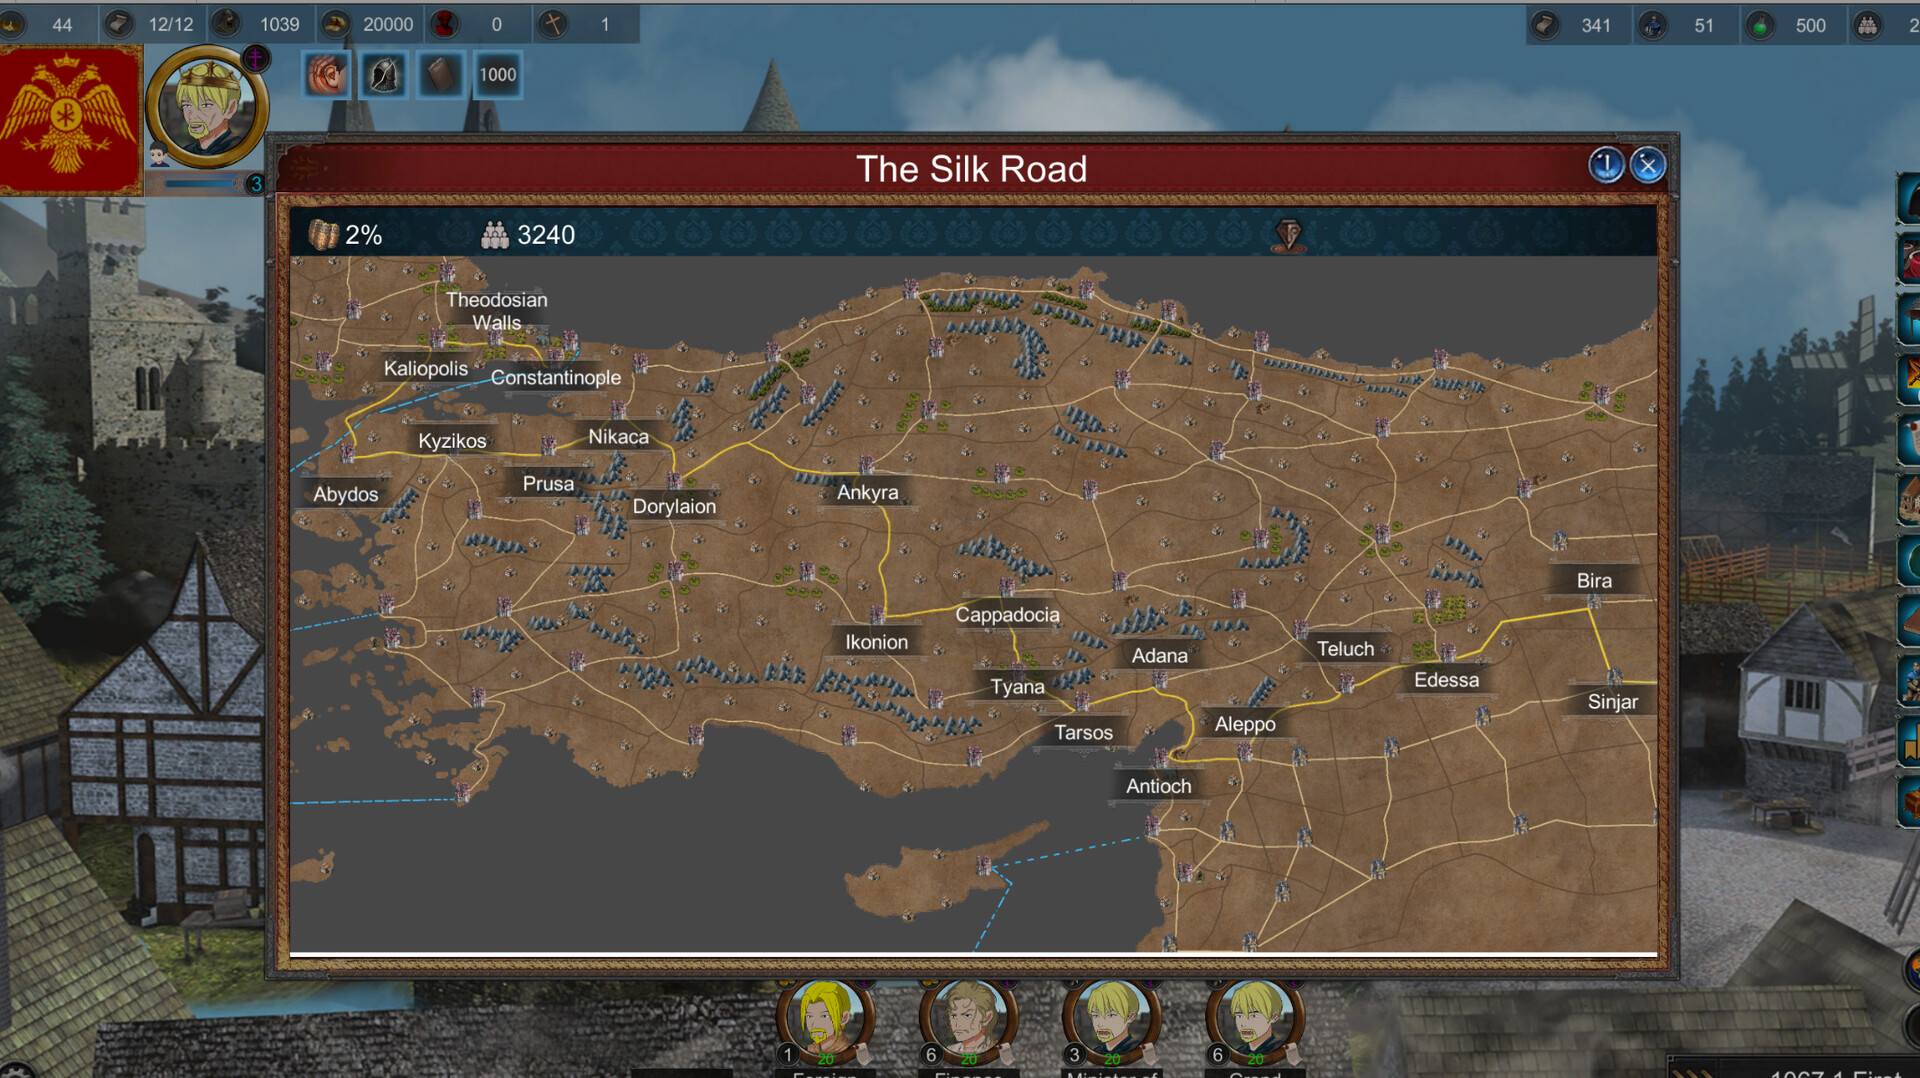This screenshot has height=1078, width=1920.
Task: Click the Cappadocia map label
Action: 1006,615
